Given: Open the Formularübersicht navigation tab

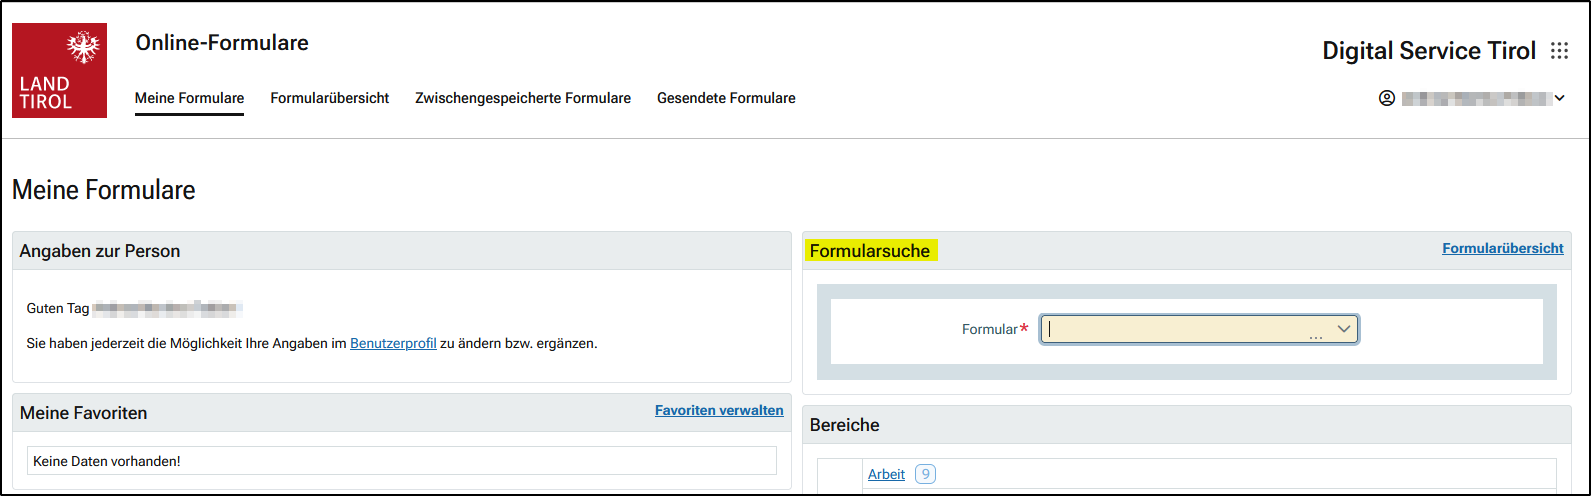Looking at the screenshot, I should tap(329, 98).
